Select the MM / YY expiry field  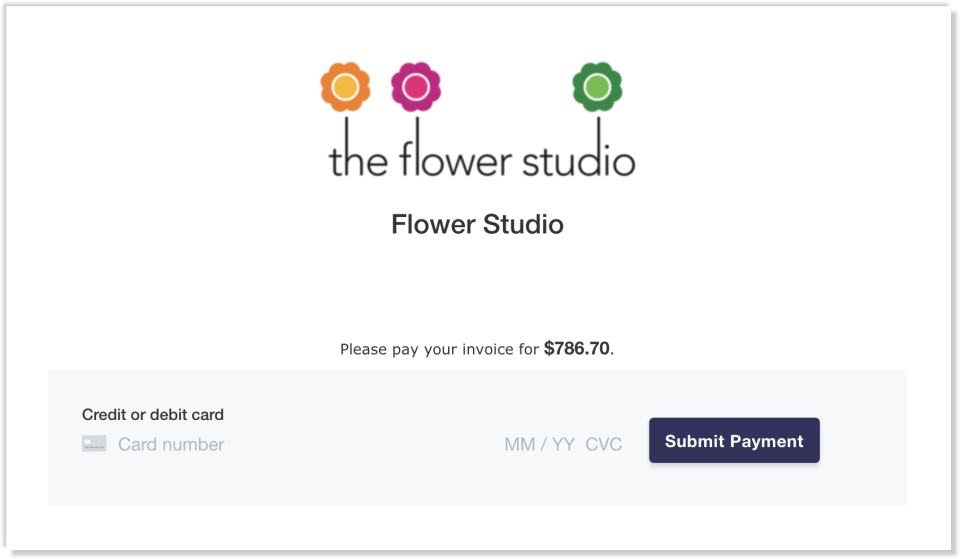point(539,445)
